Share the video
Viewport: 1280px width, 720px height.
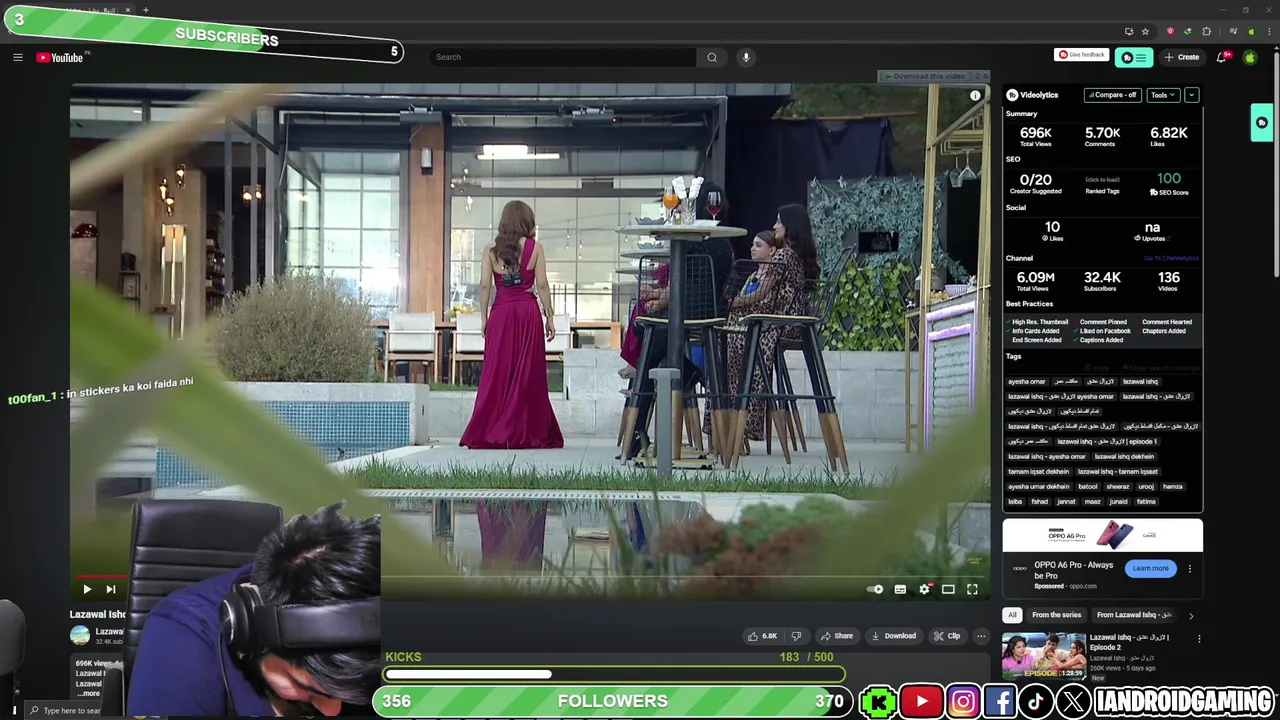coord(836,636)
